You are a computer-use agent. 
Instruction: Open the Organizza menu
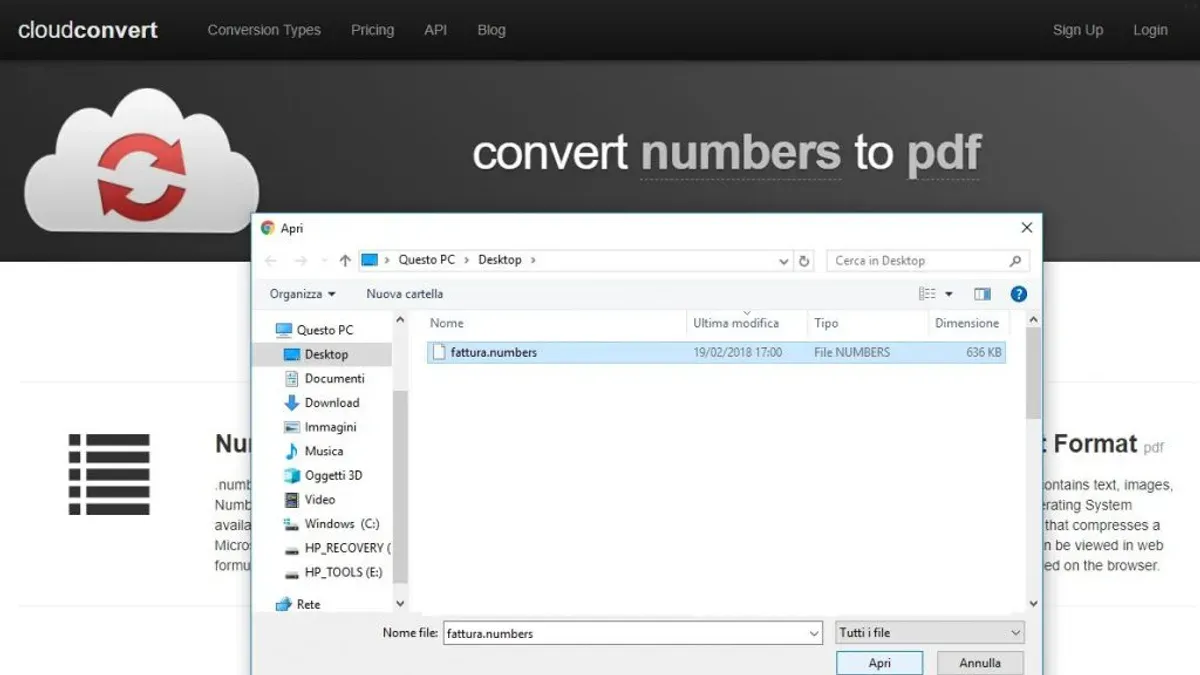(302, 294)
